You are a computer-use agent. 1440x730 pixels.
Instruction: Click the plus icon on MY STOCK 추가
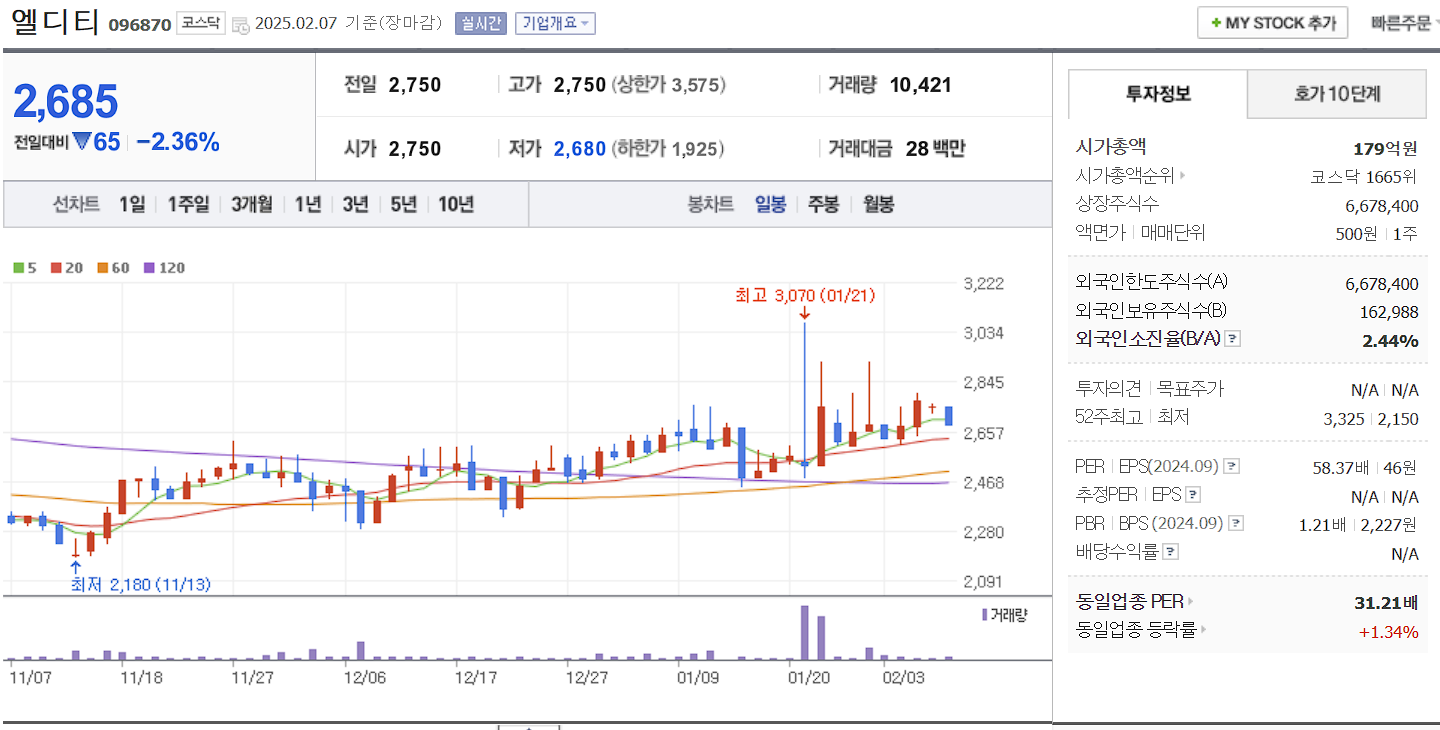point(1216,22)
